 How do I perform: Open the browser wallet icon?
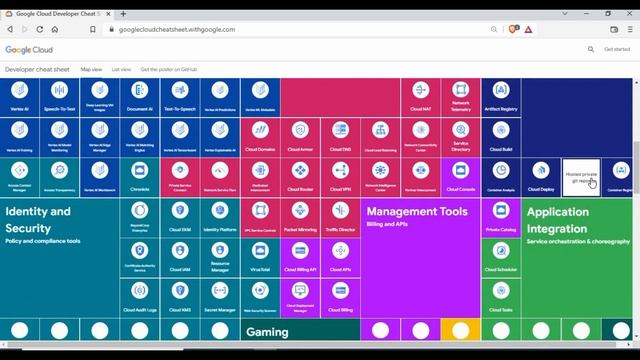(x=614, y=29)
